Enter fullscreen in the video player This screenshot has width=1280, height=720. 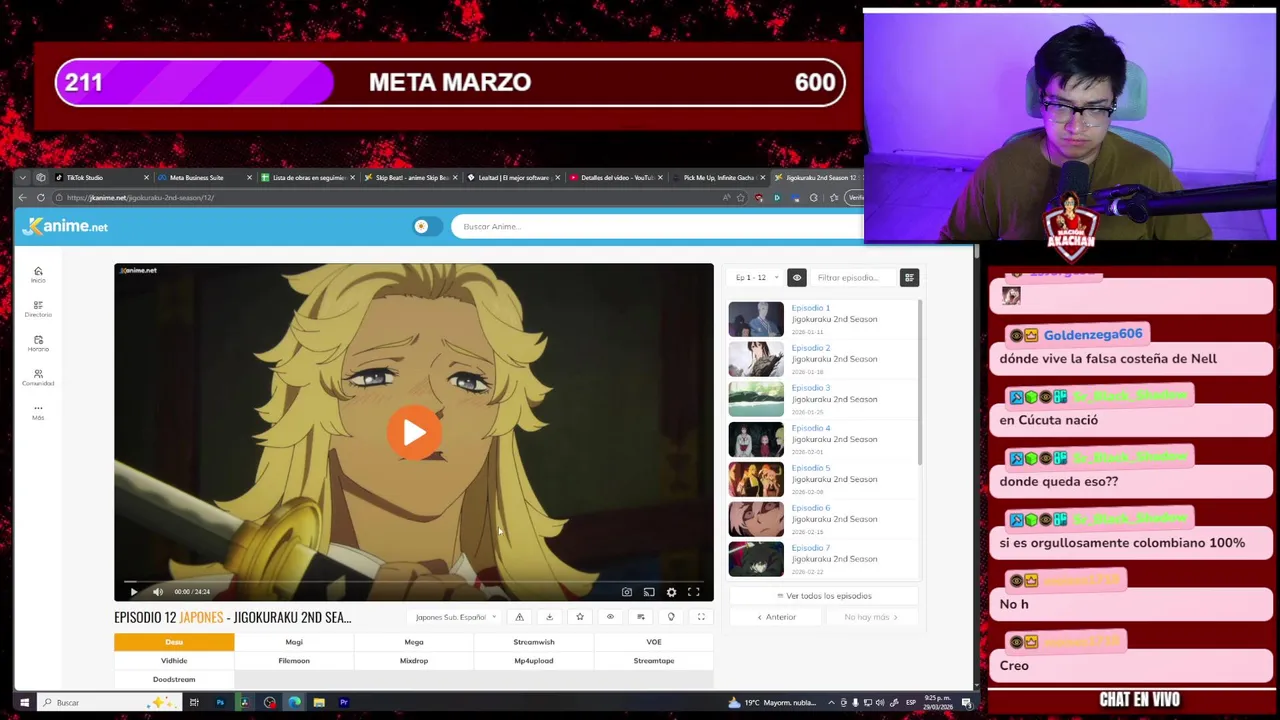point(693,592)
